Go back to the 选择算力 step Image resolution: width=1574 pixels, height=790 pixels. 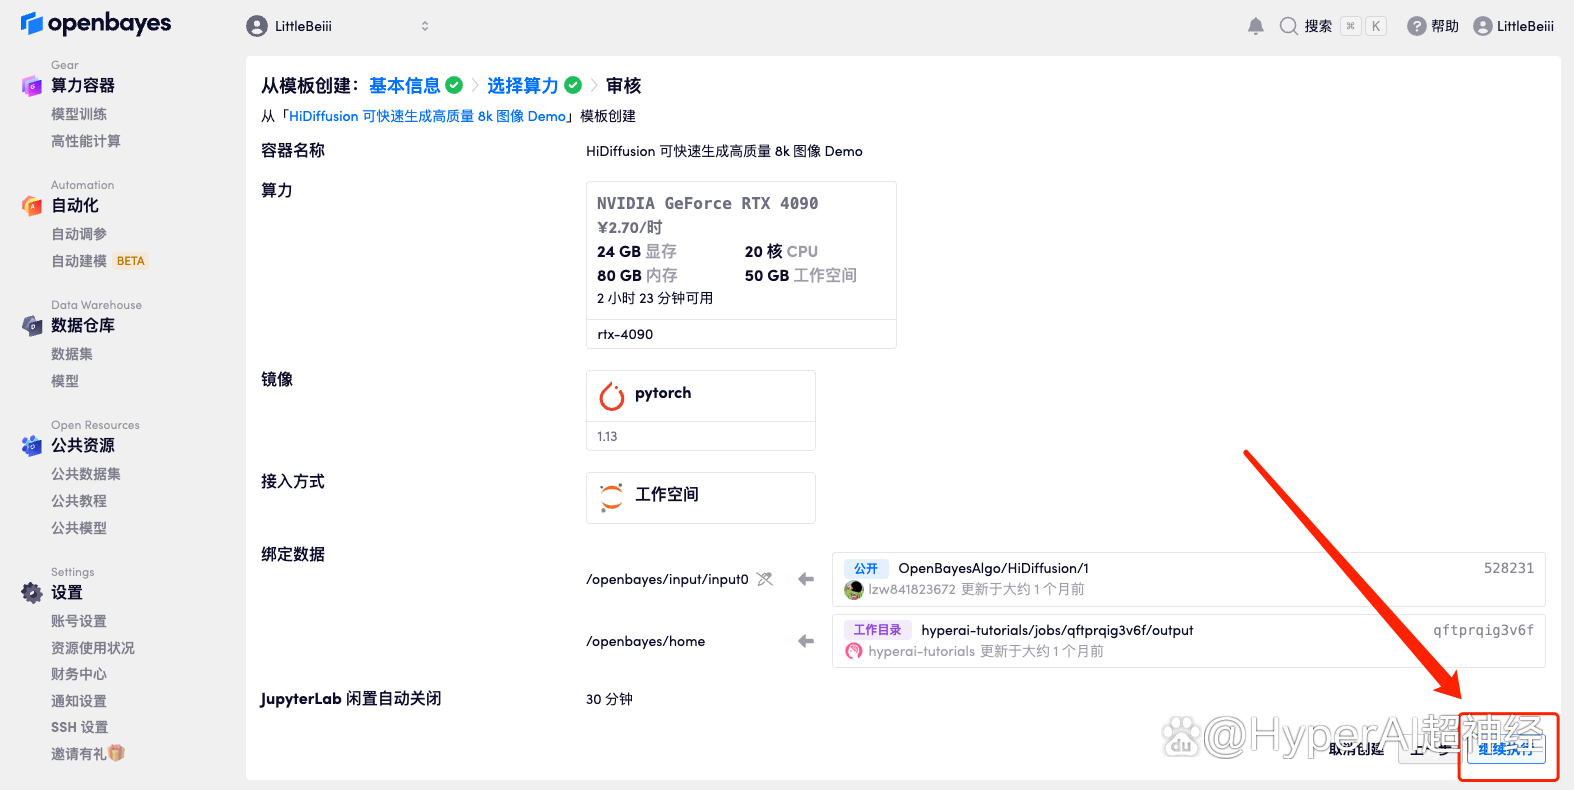(x=523, y=86)
